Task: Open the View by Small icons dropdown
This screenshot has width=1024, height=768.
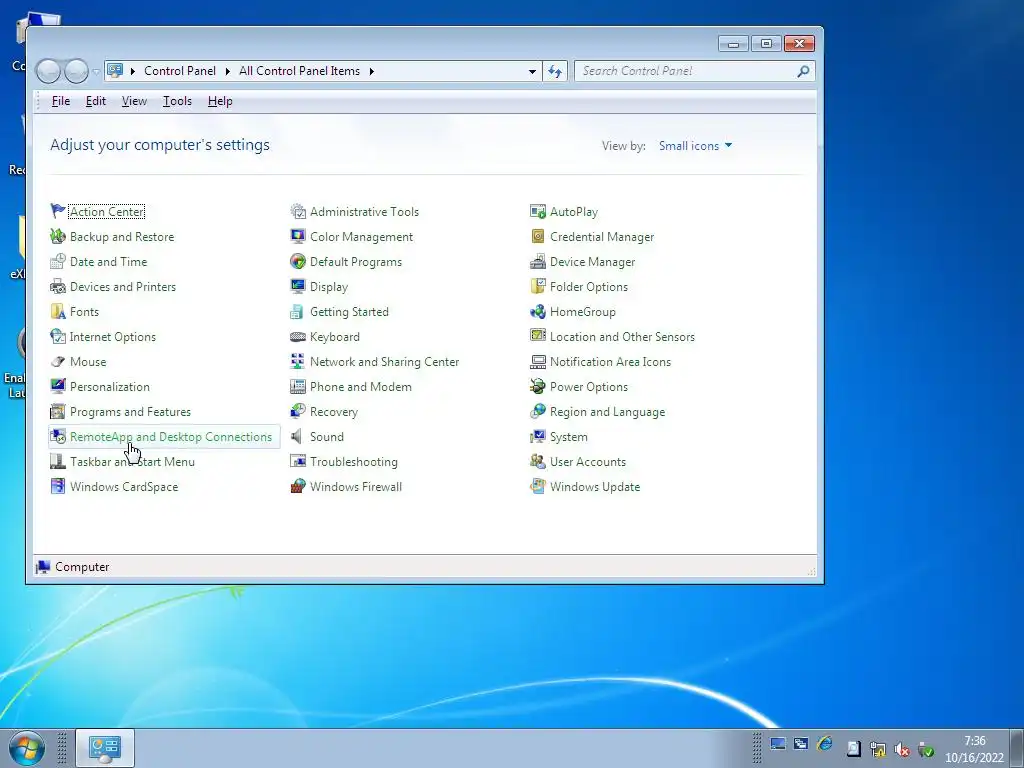Action: [695, 146]
